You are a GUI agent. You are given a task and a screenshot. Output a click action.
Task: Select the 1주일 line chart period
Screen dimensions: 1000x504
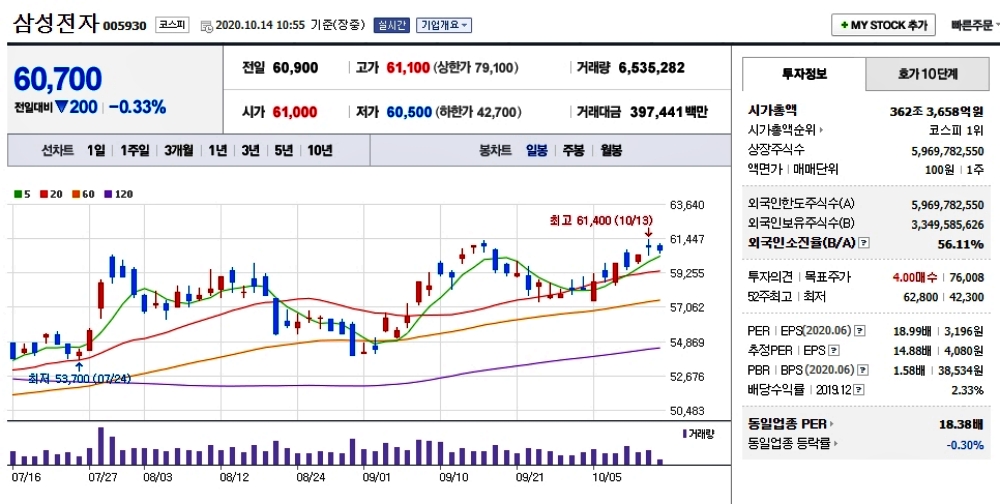tap(135, 151)
